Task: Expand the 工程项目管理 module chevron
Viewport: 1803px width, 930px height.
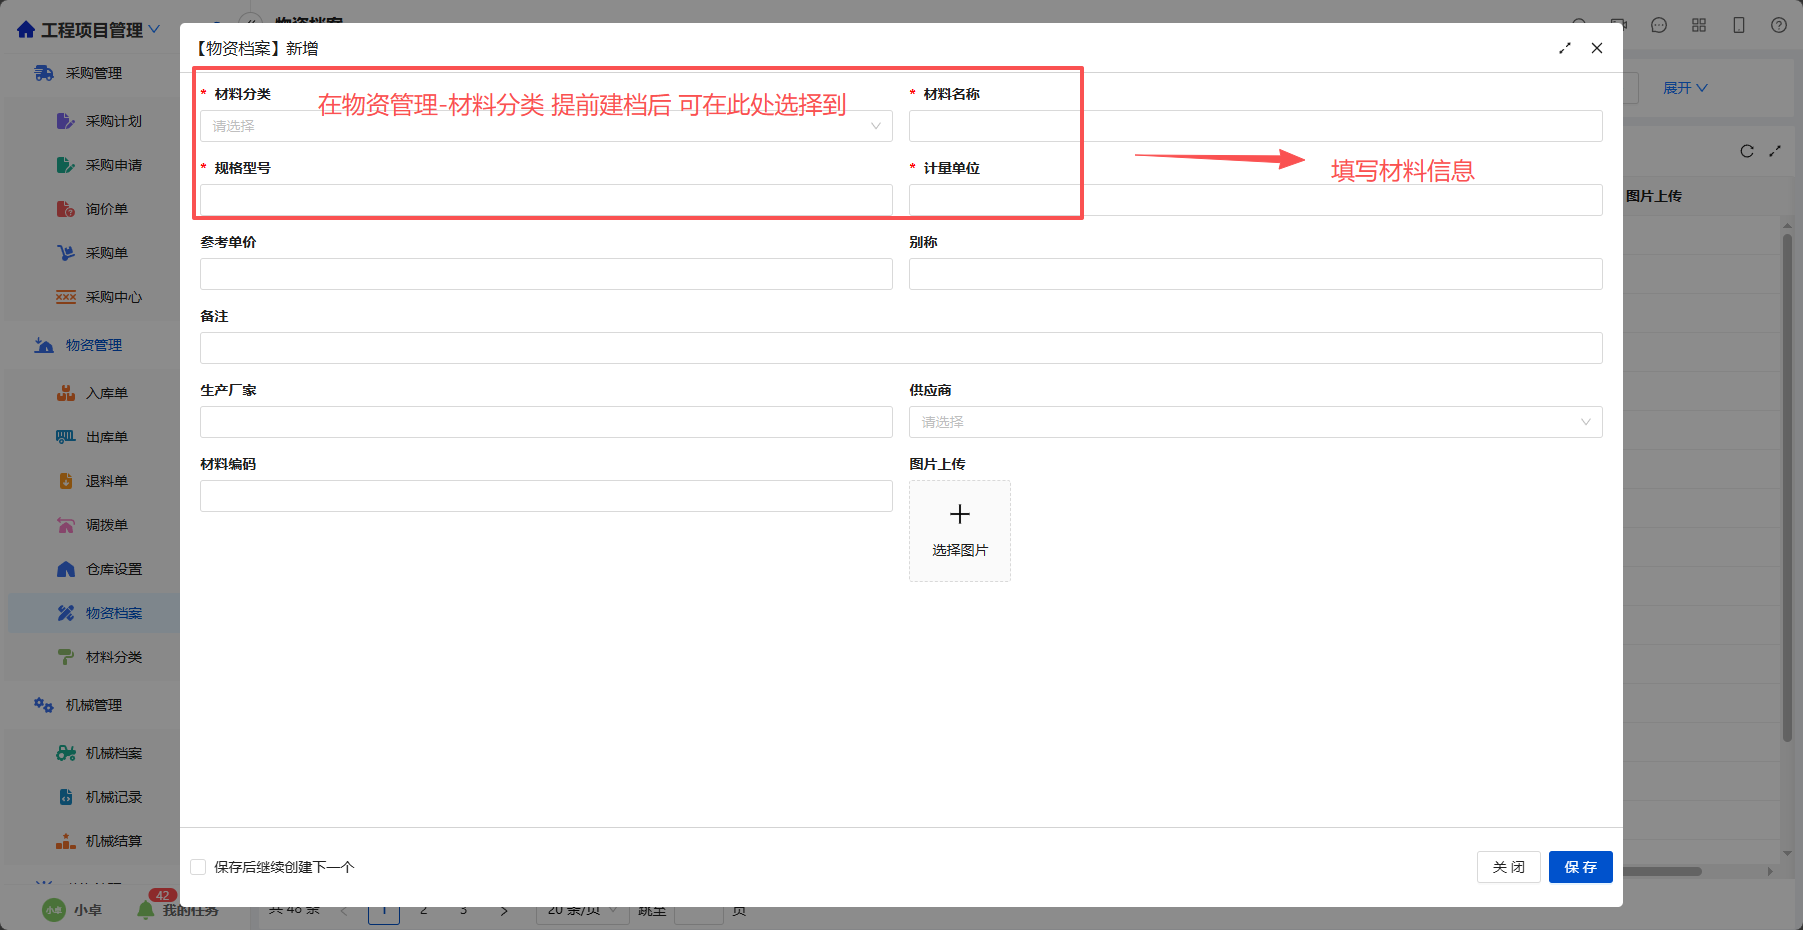Action: tap(154, 29)
